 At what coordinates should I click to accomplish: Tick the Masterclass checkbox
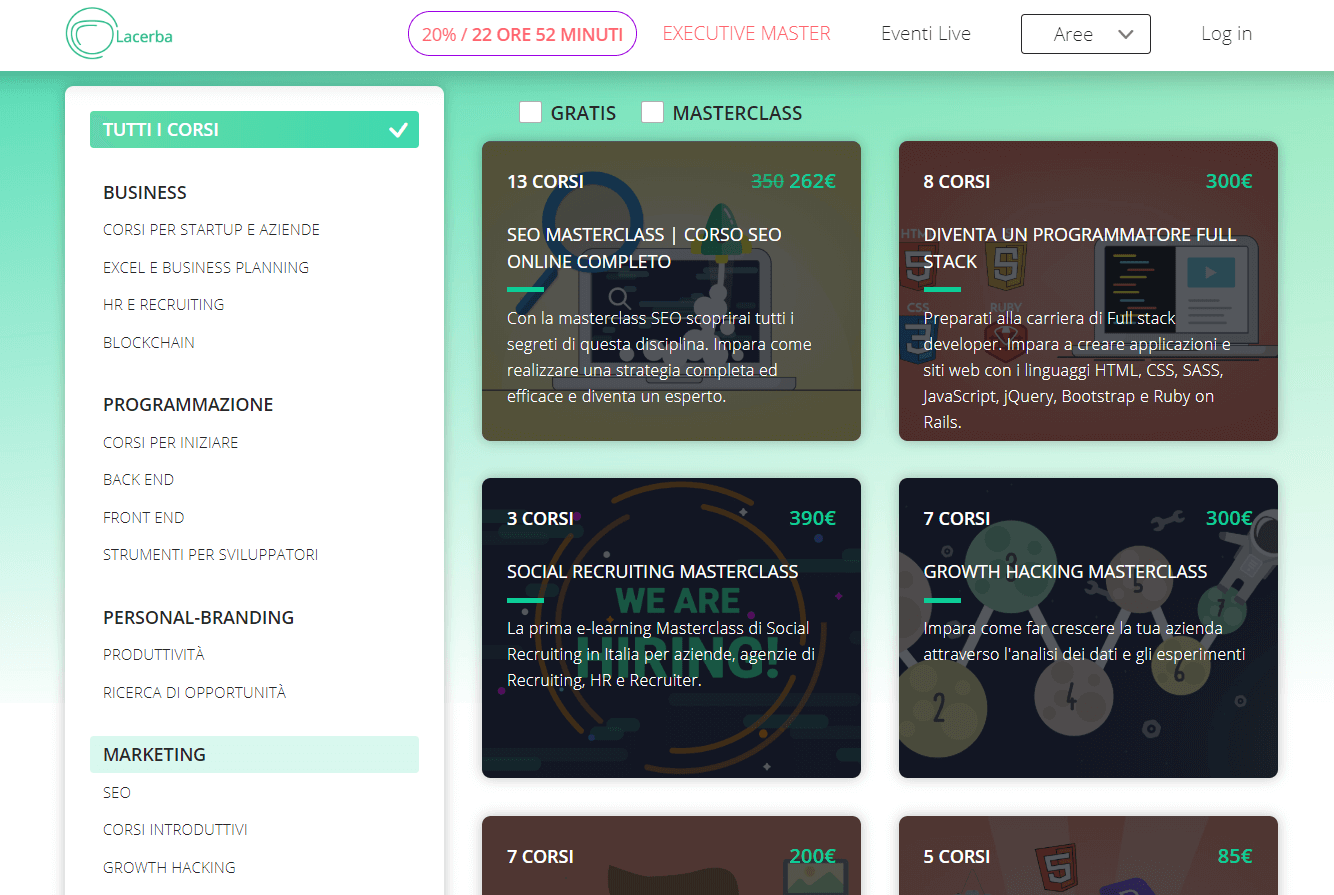652,112
